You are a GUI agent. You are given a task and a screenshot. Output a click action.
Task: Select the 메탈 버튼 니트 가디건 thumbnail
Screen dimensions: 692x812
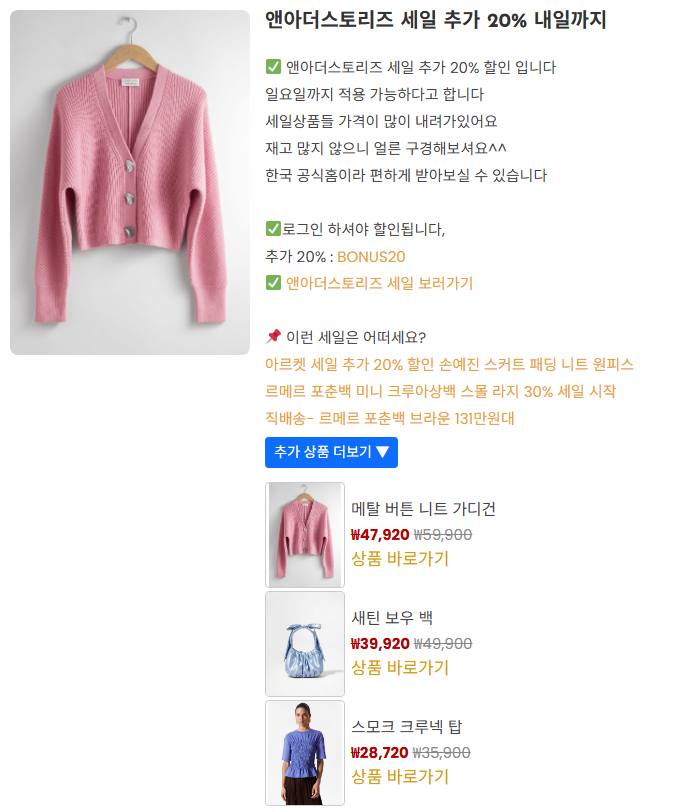pos(305,535)
